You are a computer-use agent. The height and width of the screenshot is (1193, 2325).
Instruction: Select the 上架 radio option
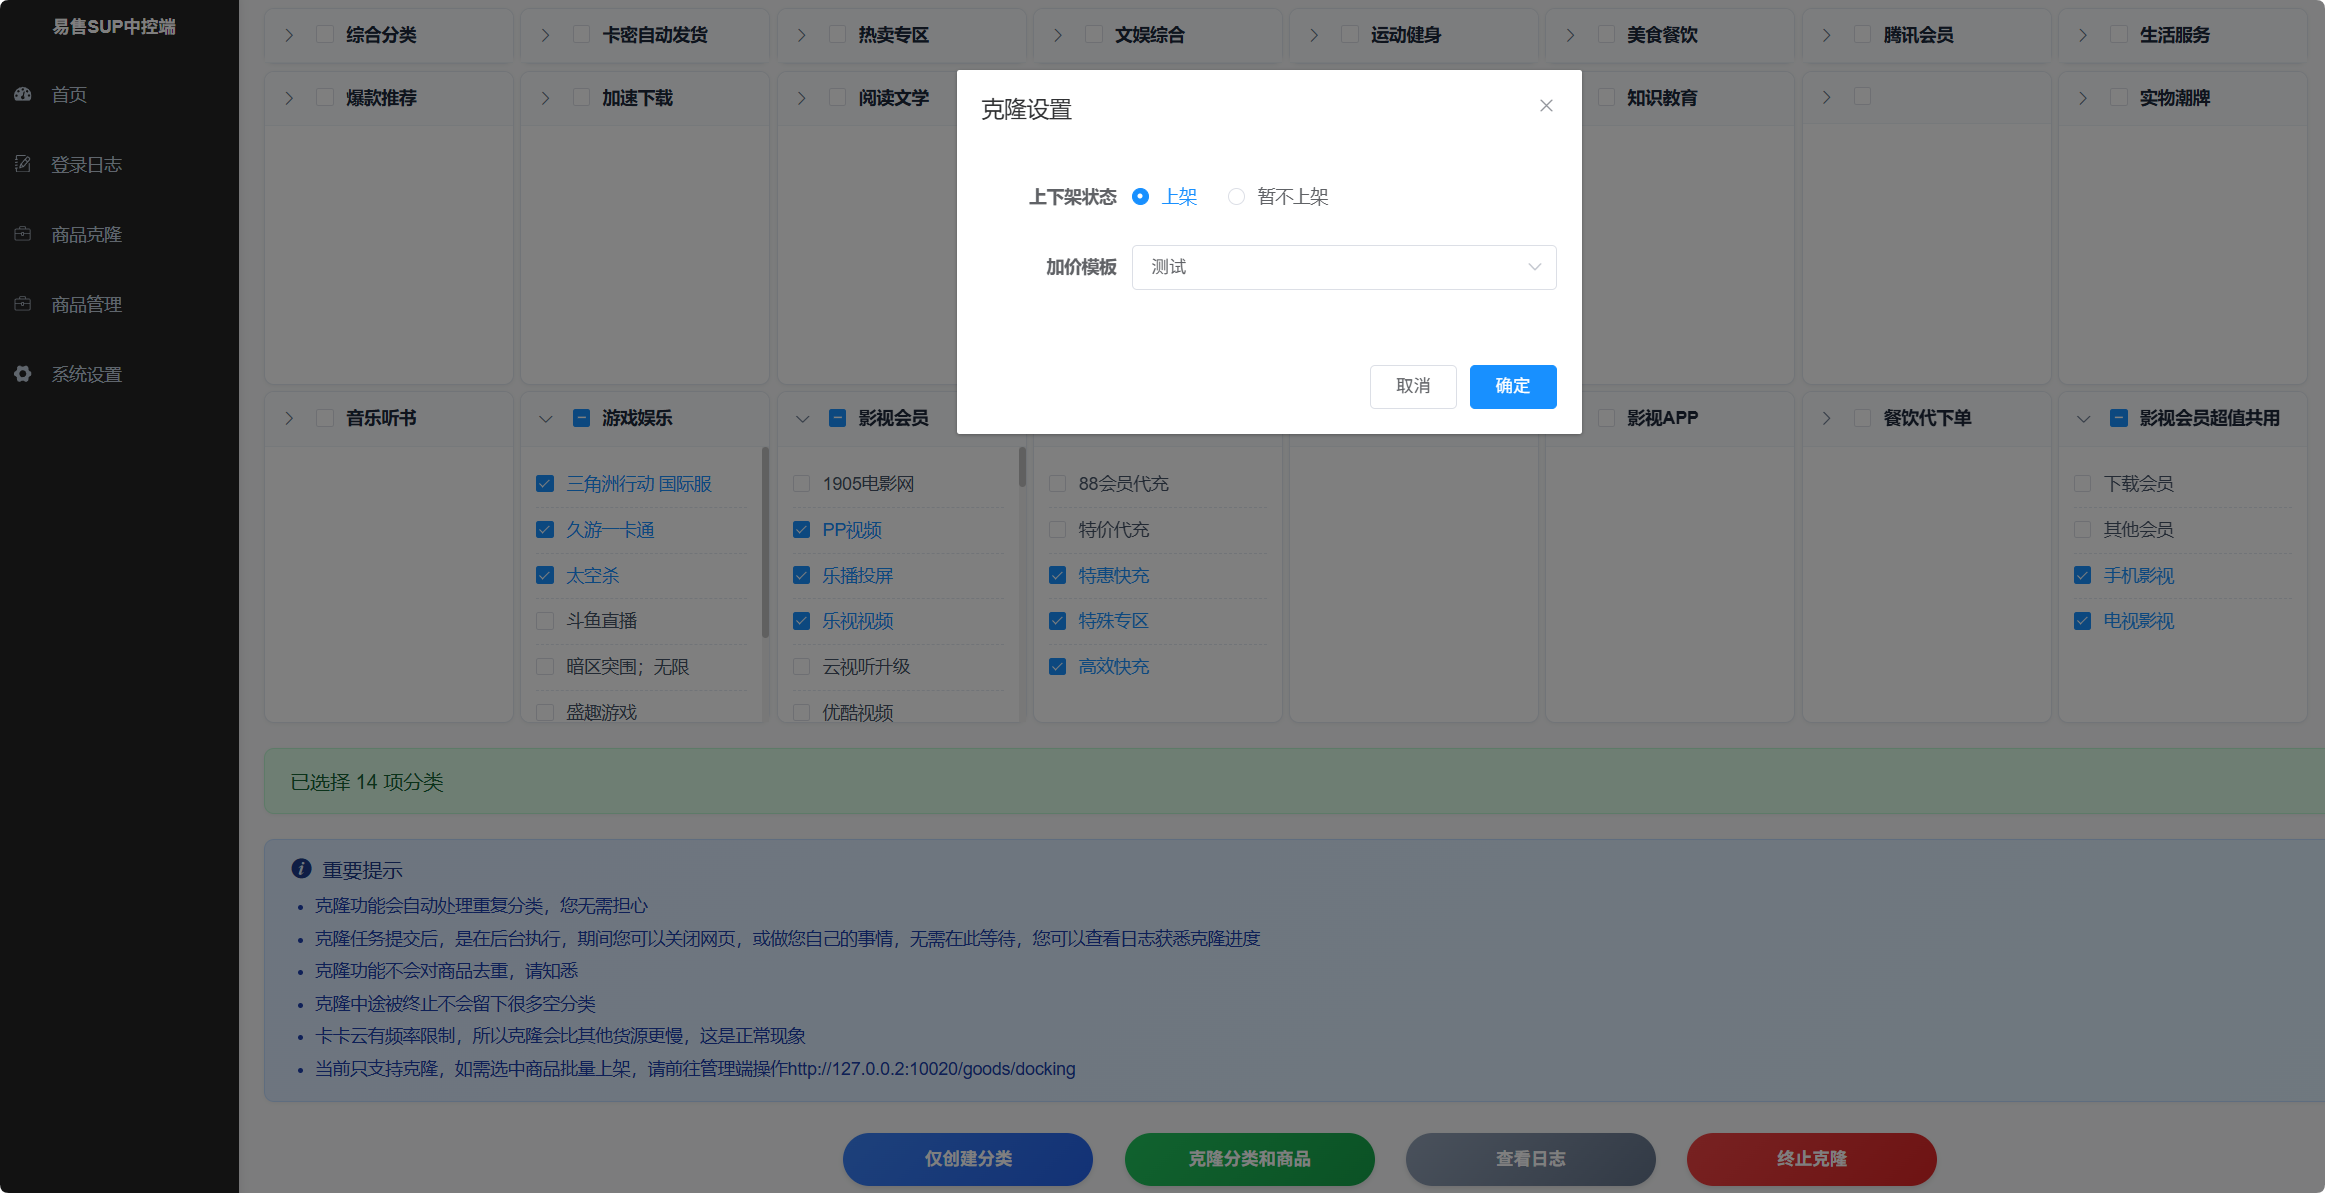pyautogui.click(x=1140, y=196)
